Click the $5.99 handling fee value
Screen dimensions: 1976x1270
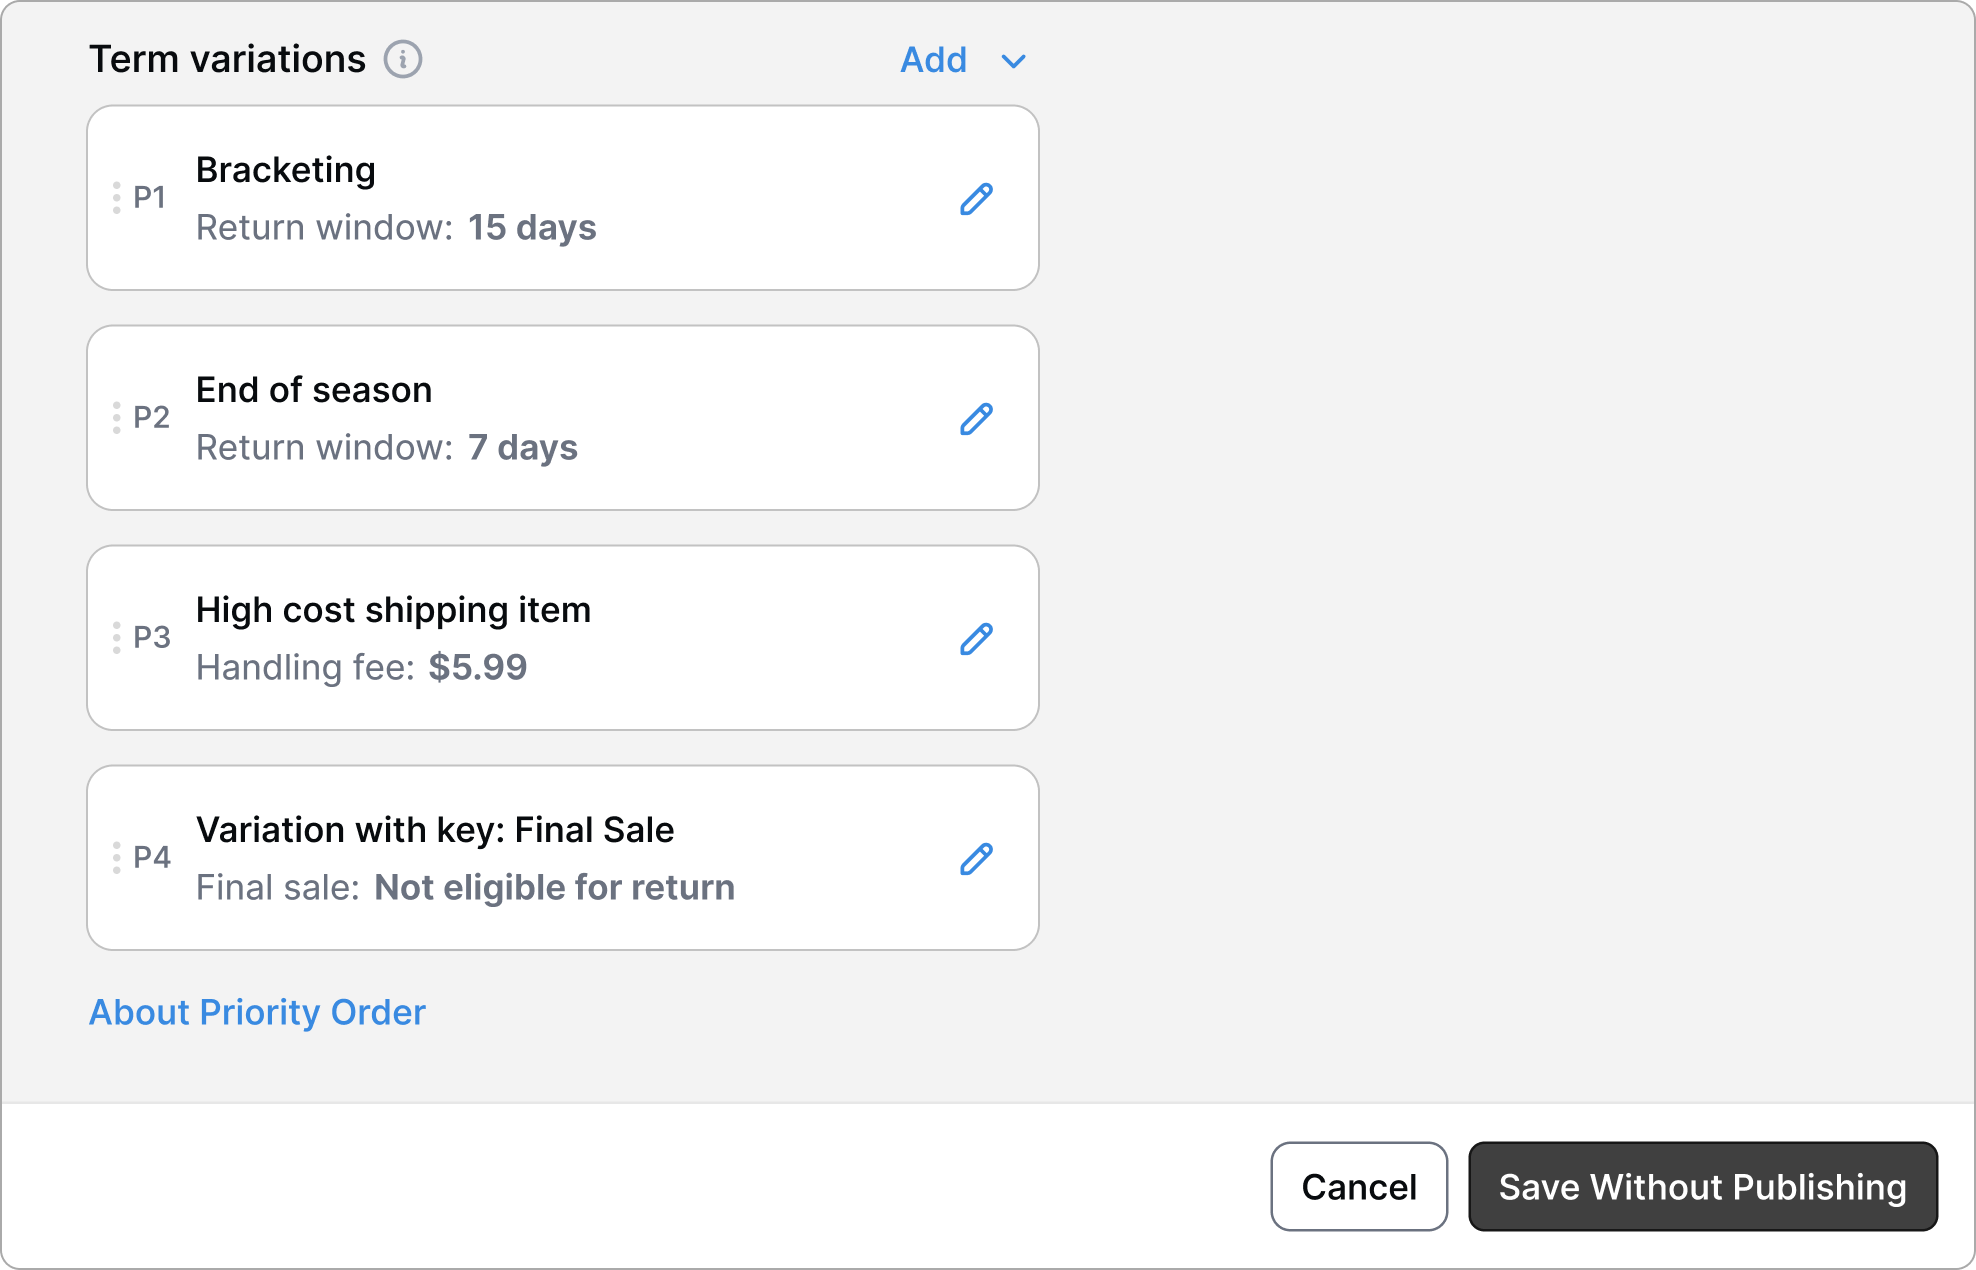(478, 668)
